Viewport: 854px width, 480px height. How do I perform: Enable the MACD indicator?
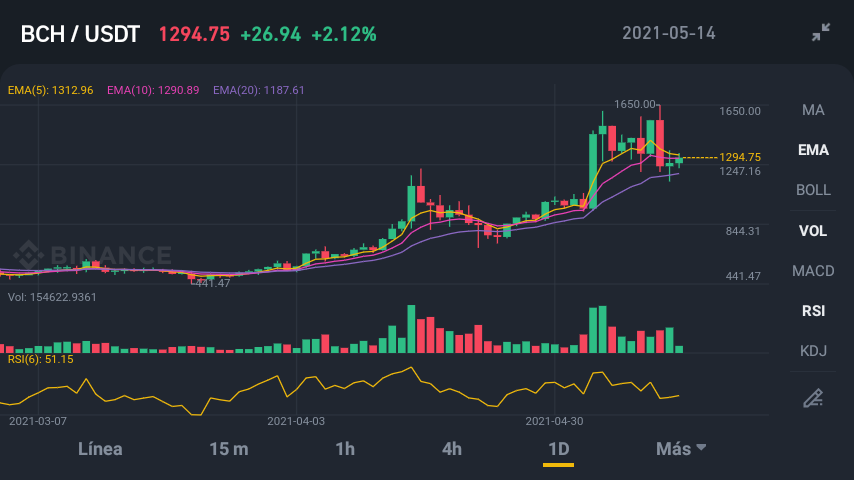813,271
